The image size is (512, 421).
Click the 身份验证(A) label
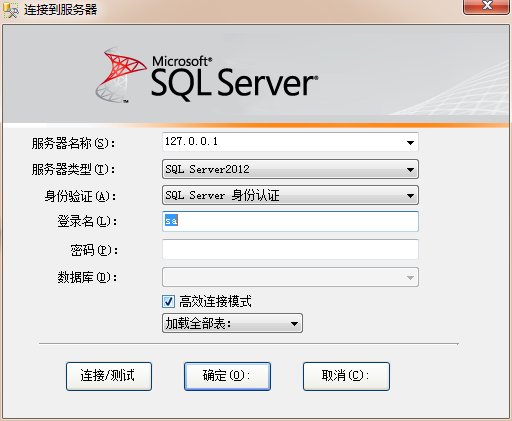tap(80, 196)
